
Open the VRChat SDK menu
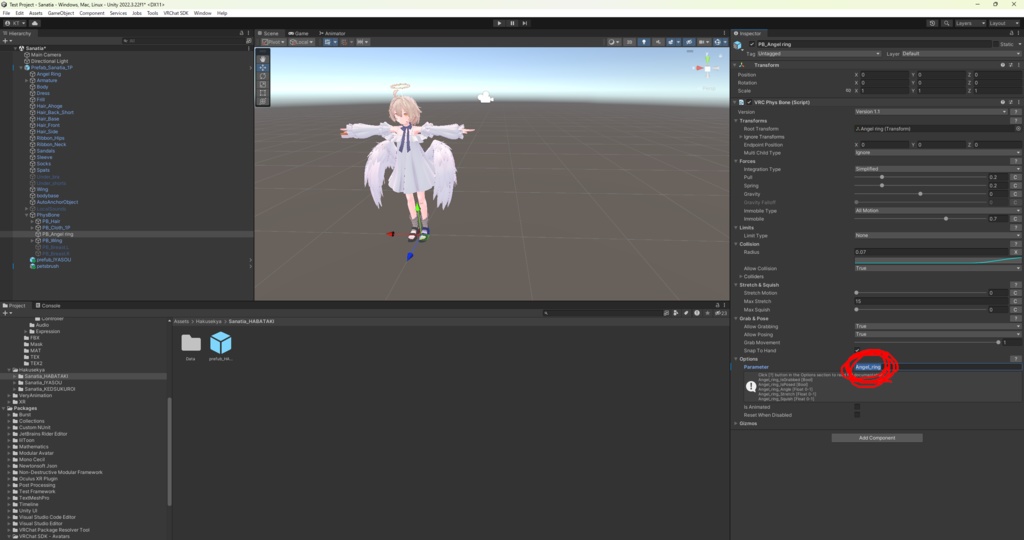(175, 13)
